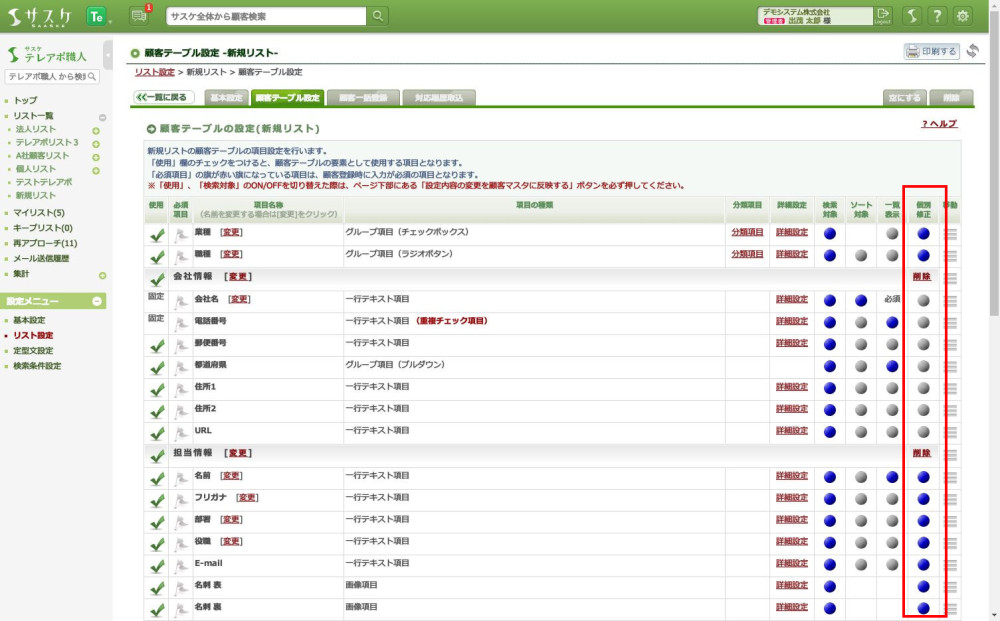
Task: Switch to the 基本設定 tab
Action: tap(226, 98)
